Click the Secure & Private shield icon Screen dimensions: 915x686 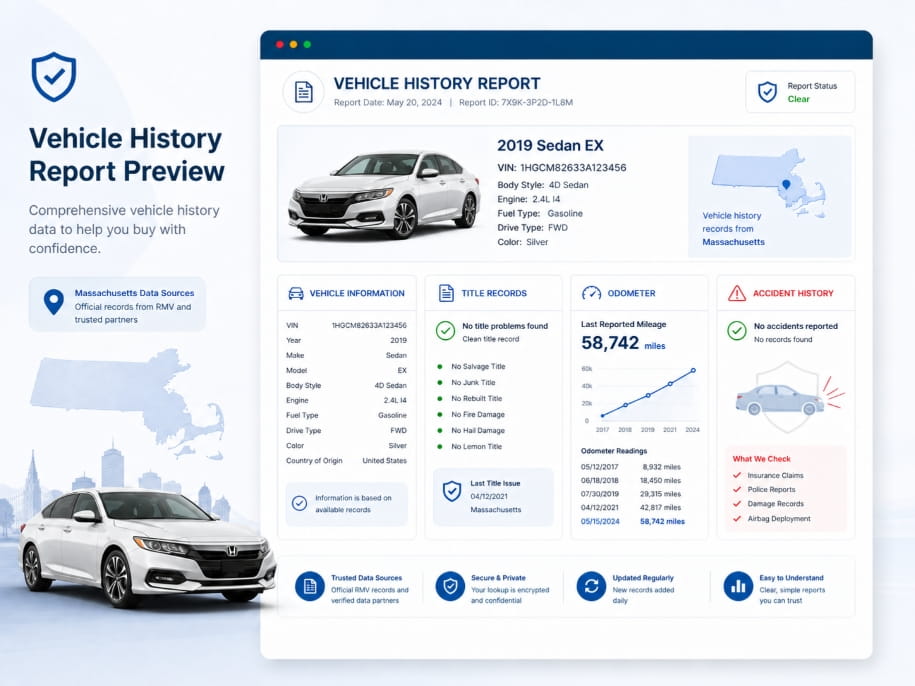[450, 586]
